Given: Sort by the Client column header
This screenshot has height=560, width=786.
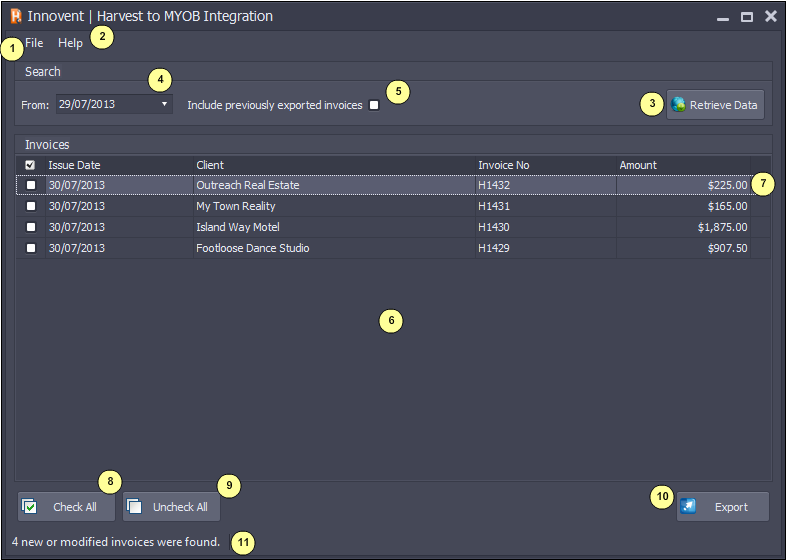Looking at the screenshot, I should click(x=334, y=165).
